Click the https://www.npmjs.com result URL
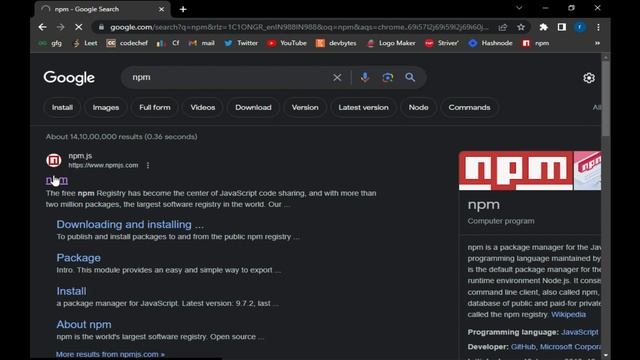640x360 pixels. click(103, 165)
